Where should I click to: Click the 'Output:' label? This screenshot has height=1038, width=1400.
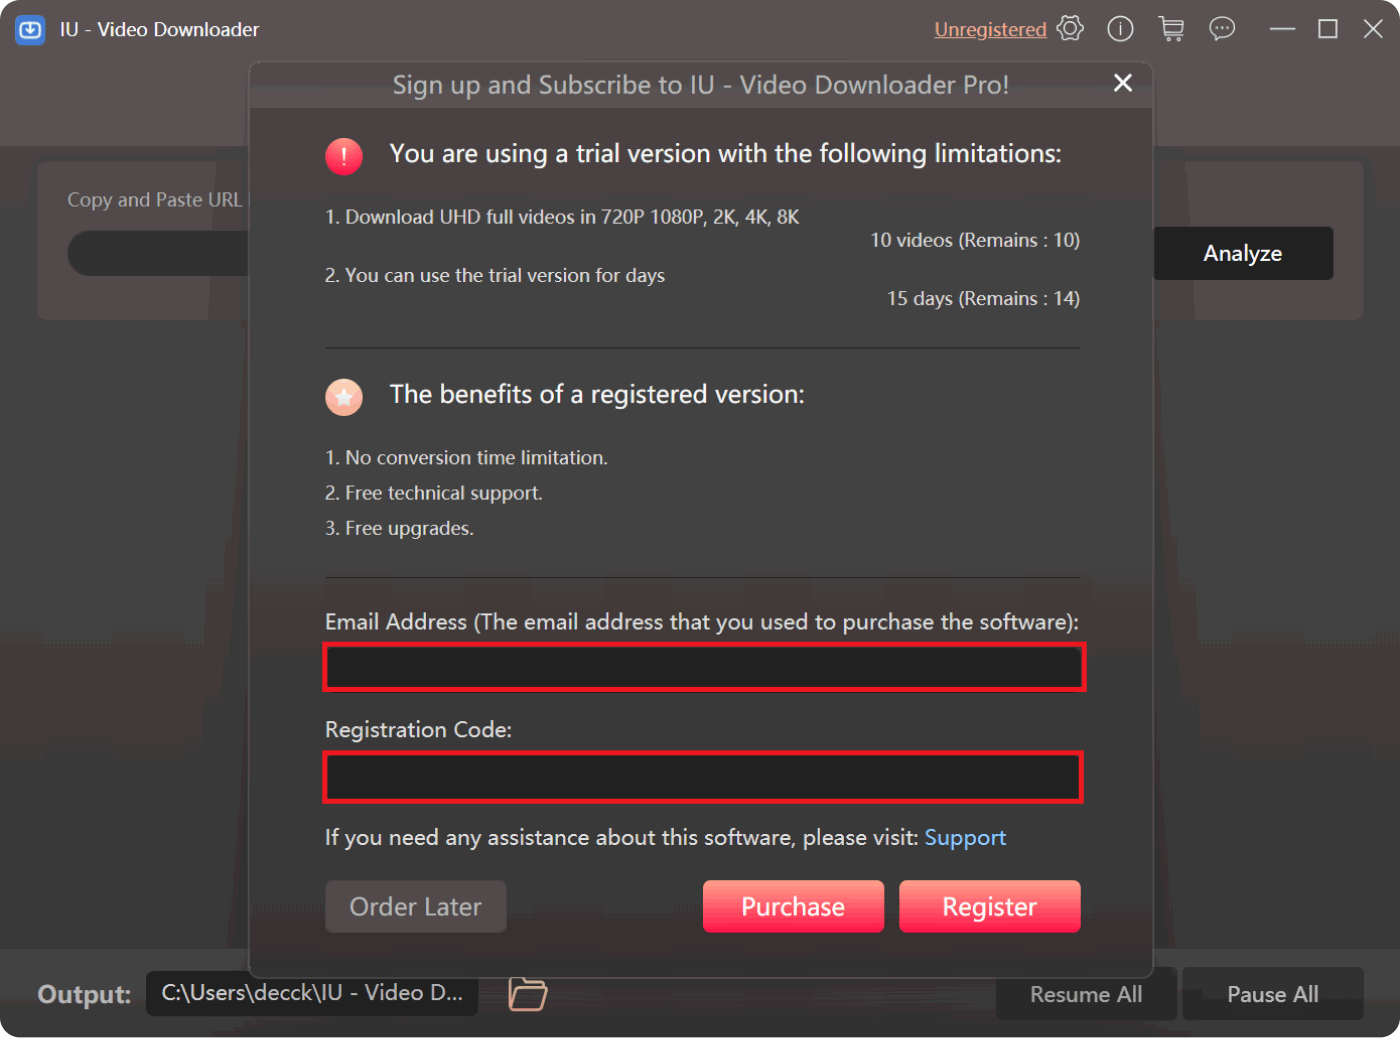point(84,994)
